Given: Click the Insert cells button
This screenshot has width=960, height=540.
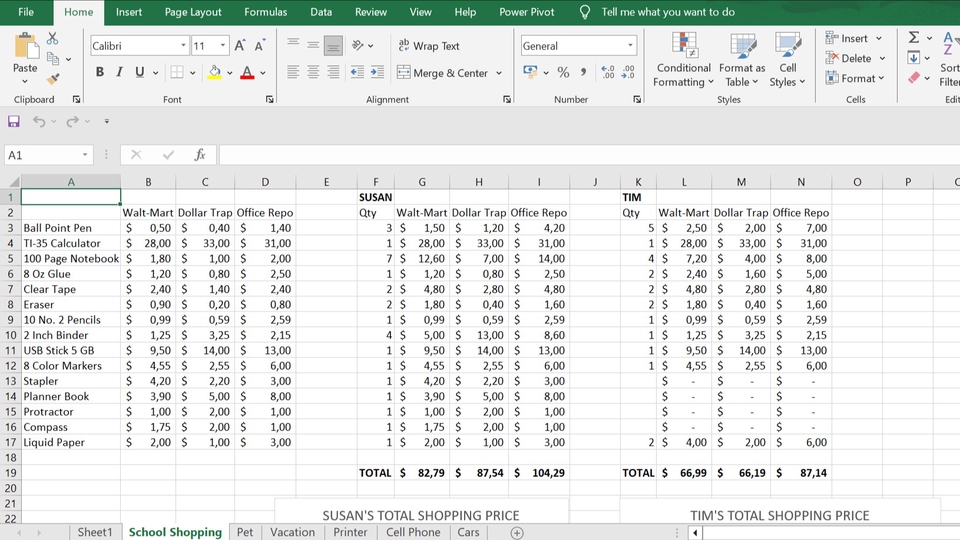Looking at the screenshot, I should (x=853, y=38).
